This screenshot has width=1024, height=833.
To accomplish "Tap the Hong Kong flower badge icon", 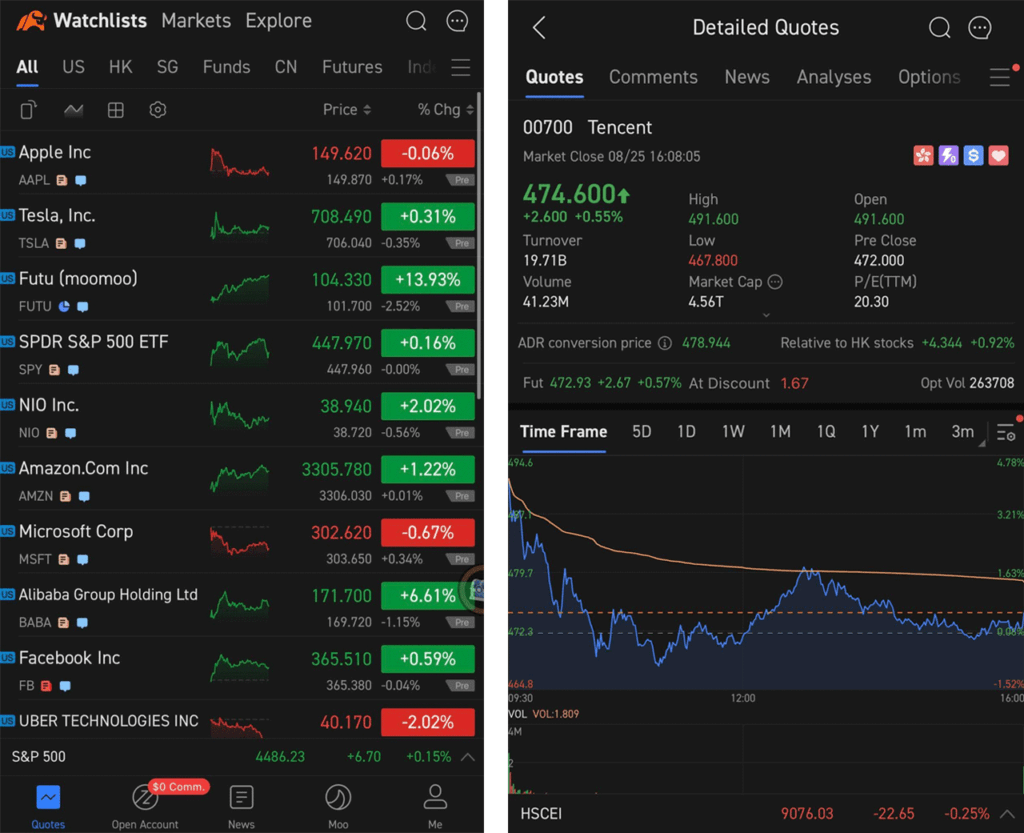I will [923, 155].
